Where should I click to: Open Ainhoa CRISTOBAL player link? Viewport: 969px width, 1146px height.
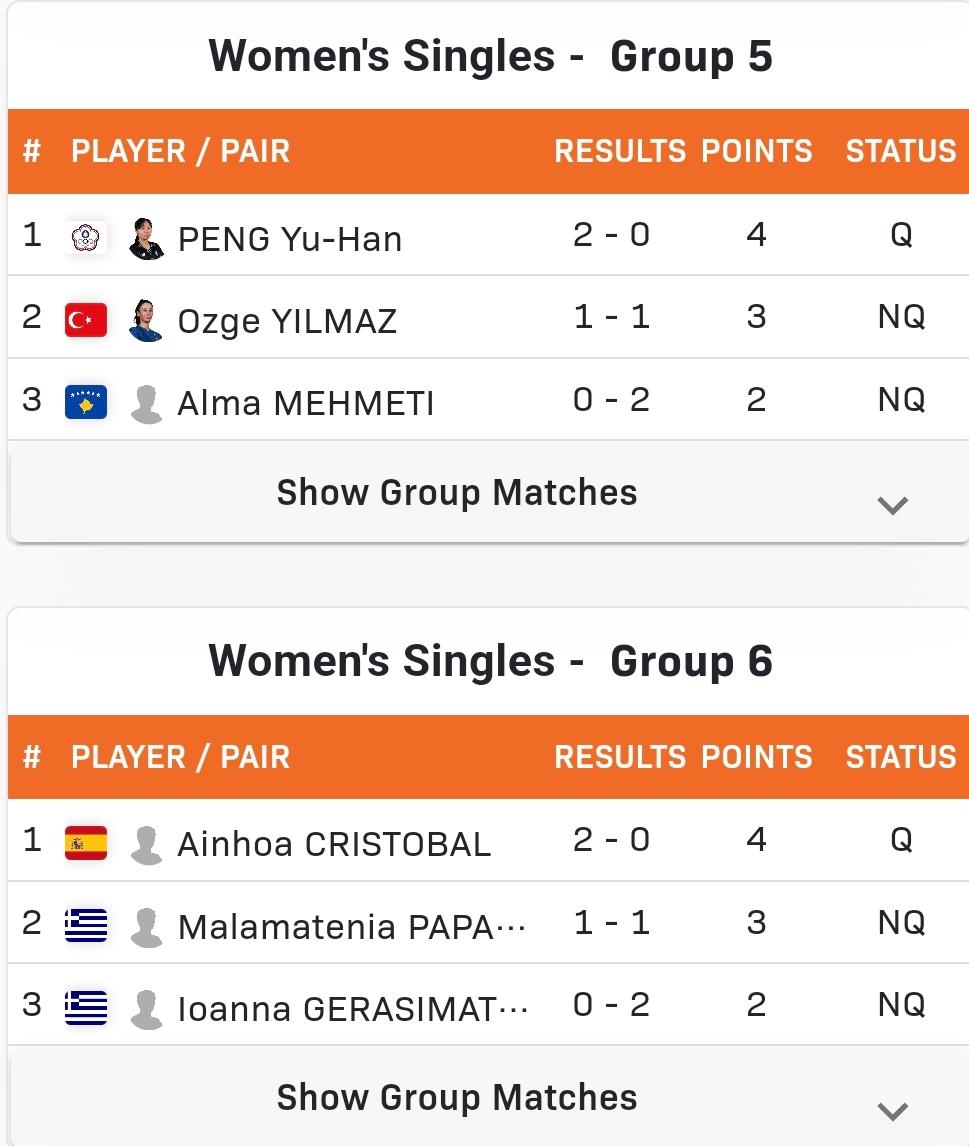click(x=335, y=844)
